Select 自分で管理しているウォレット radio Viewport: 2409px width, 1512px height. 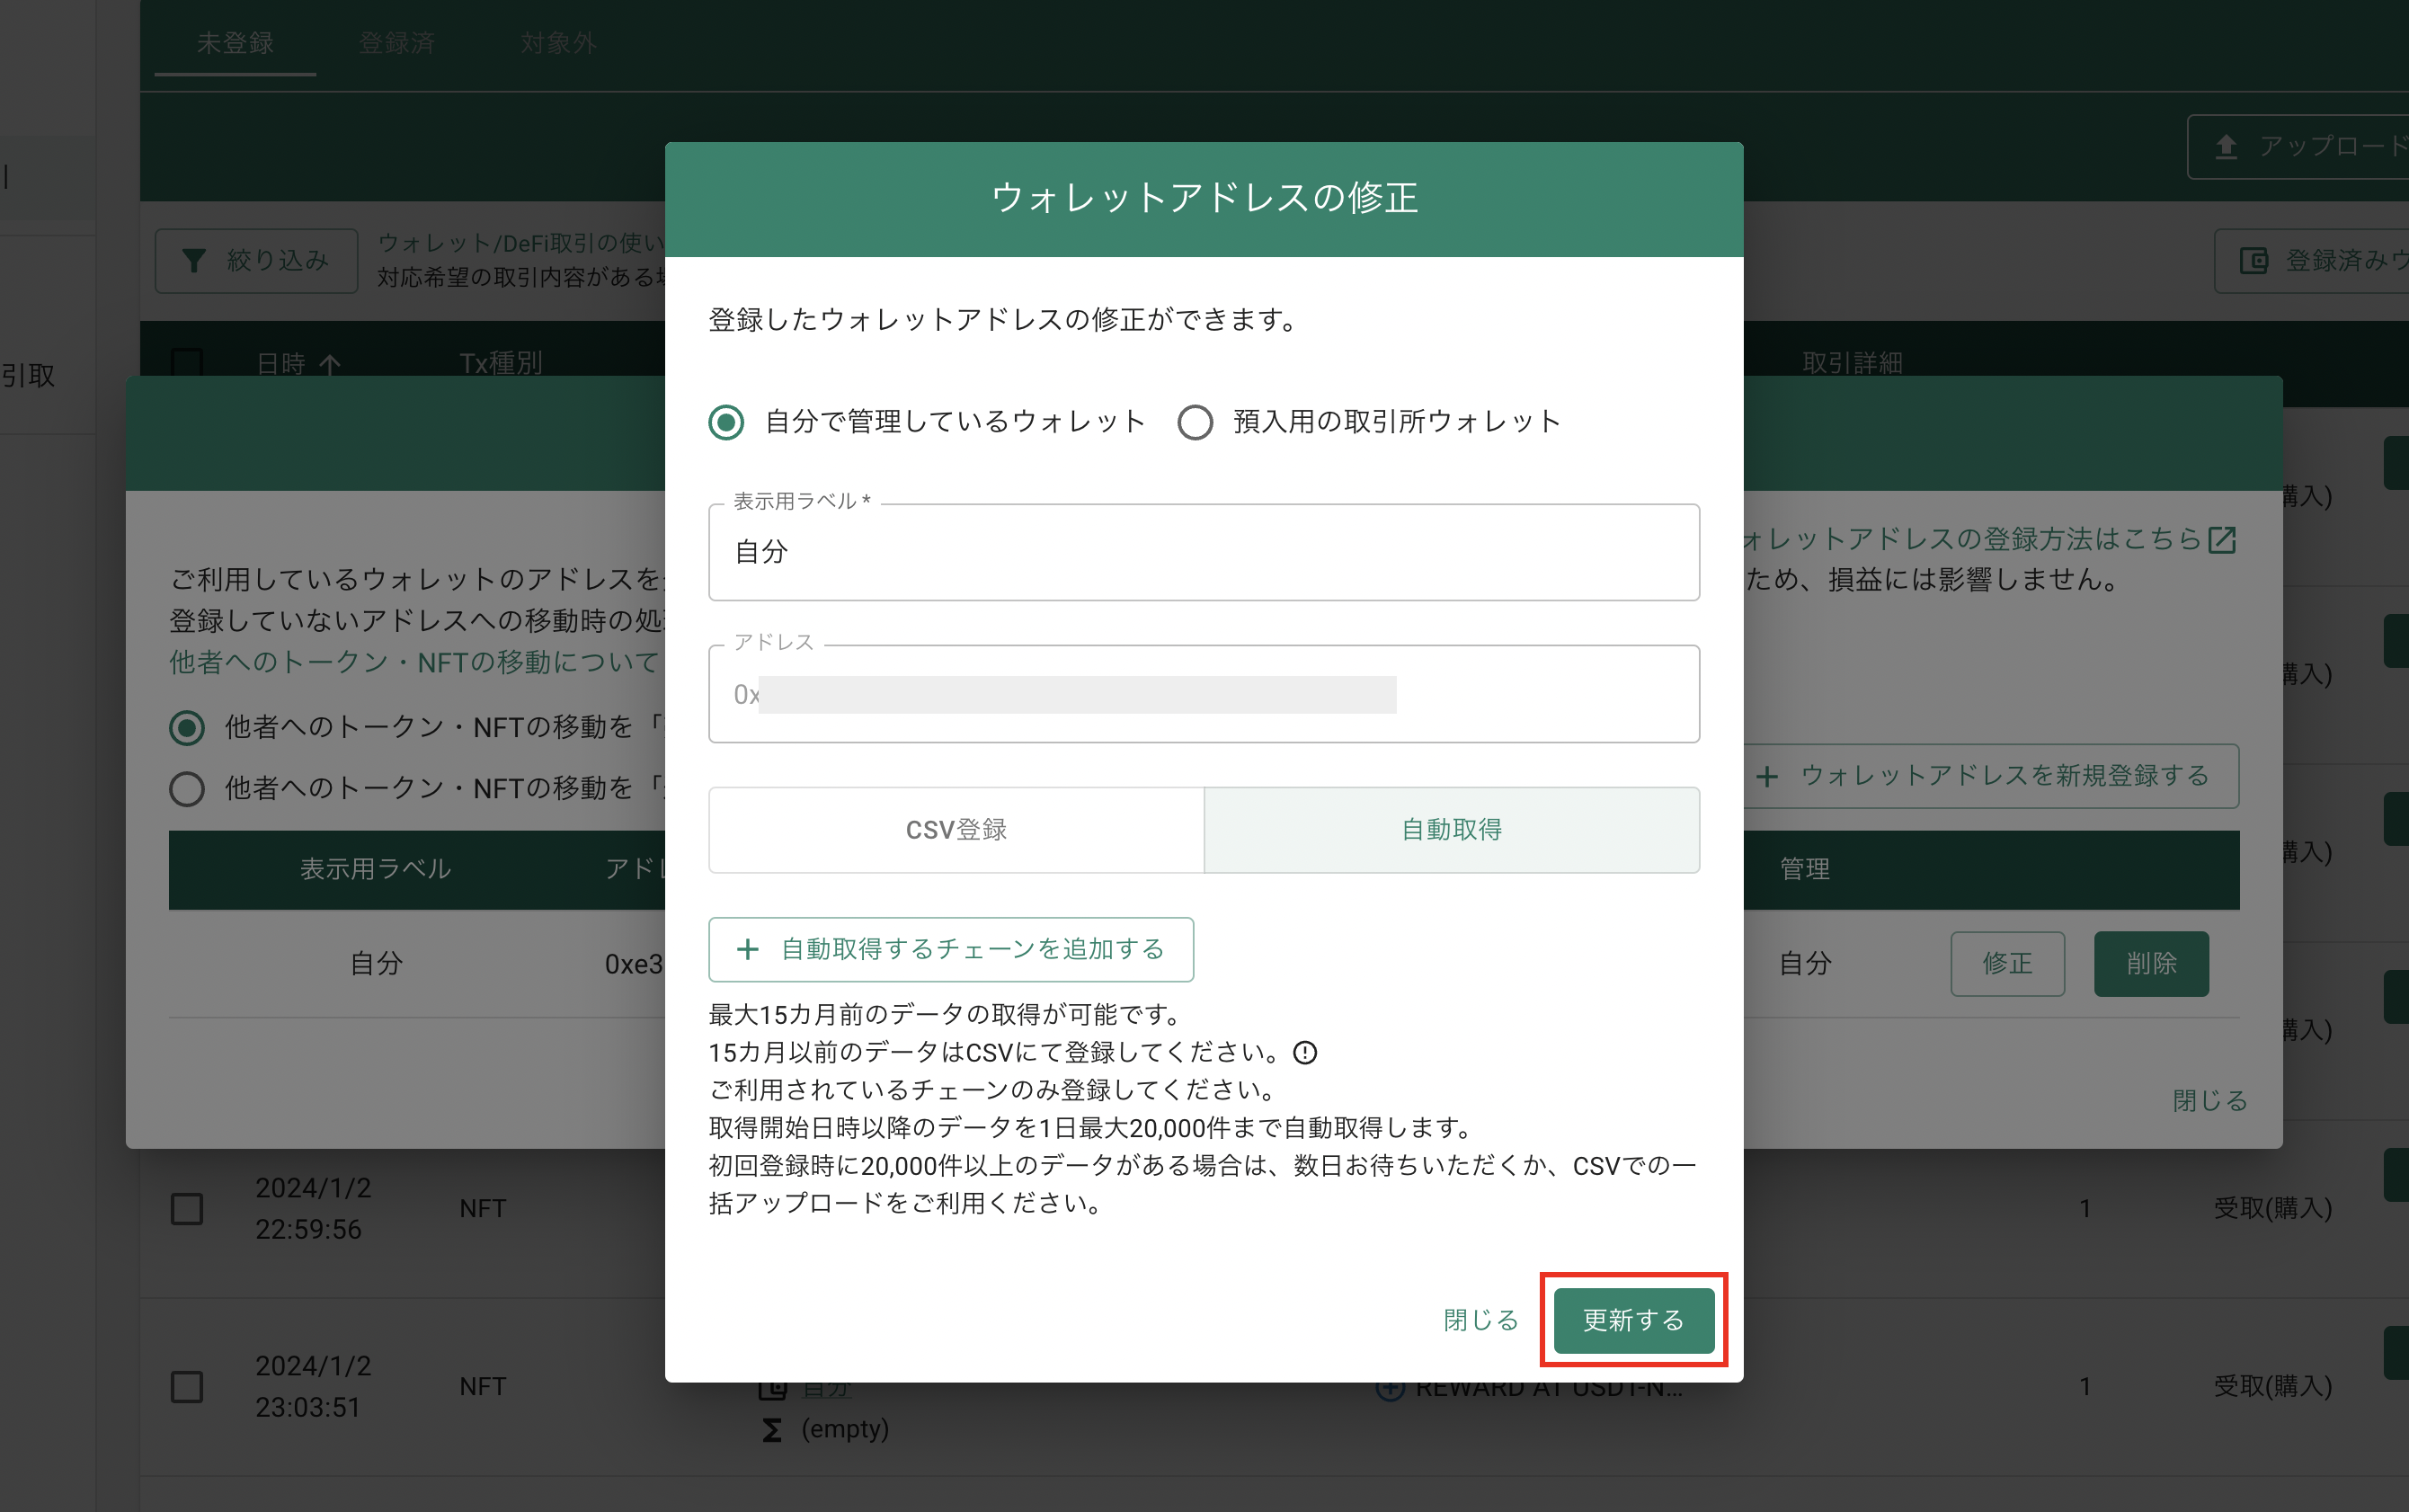726,422
